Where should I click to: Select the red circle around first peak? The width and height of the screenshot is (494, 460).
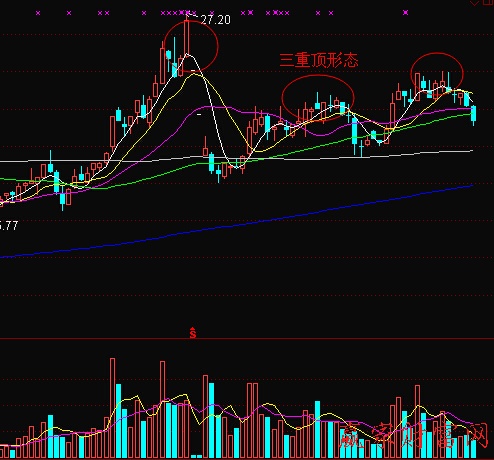click(x=191, y=46)
